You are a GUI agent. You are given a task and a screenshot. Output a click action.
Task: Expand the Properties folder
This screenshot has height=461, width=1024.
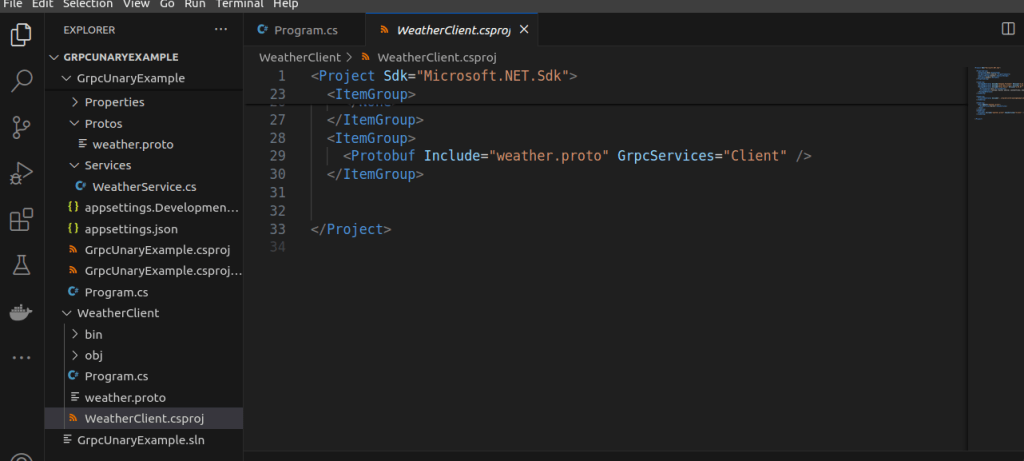[114, 102]
